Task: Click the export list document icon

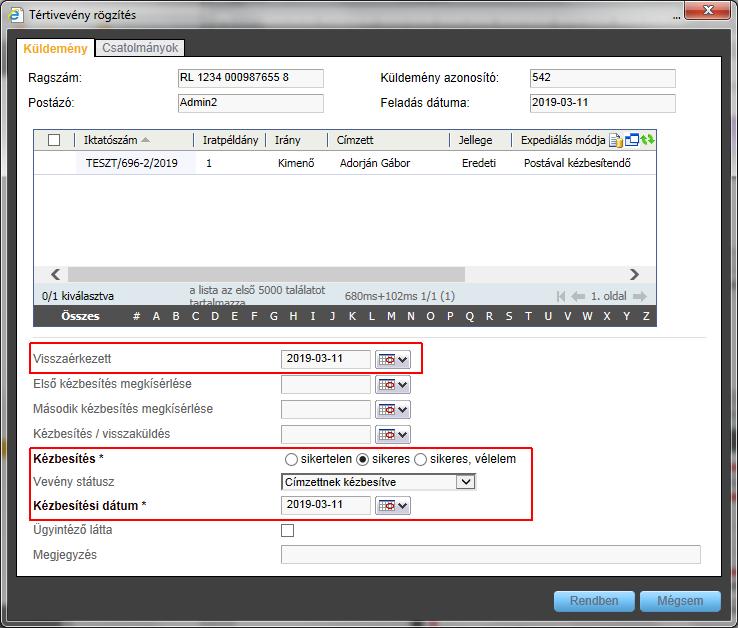Action: click(616, 140)
